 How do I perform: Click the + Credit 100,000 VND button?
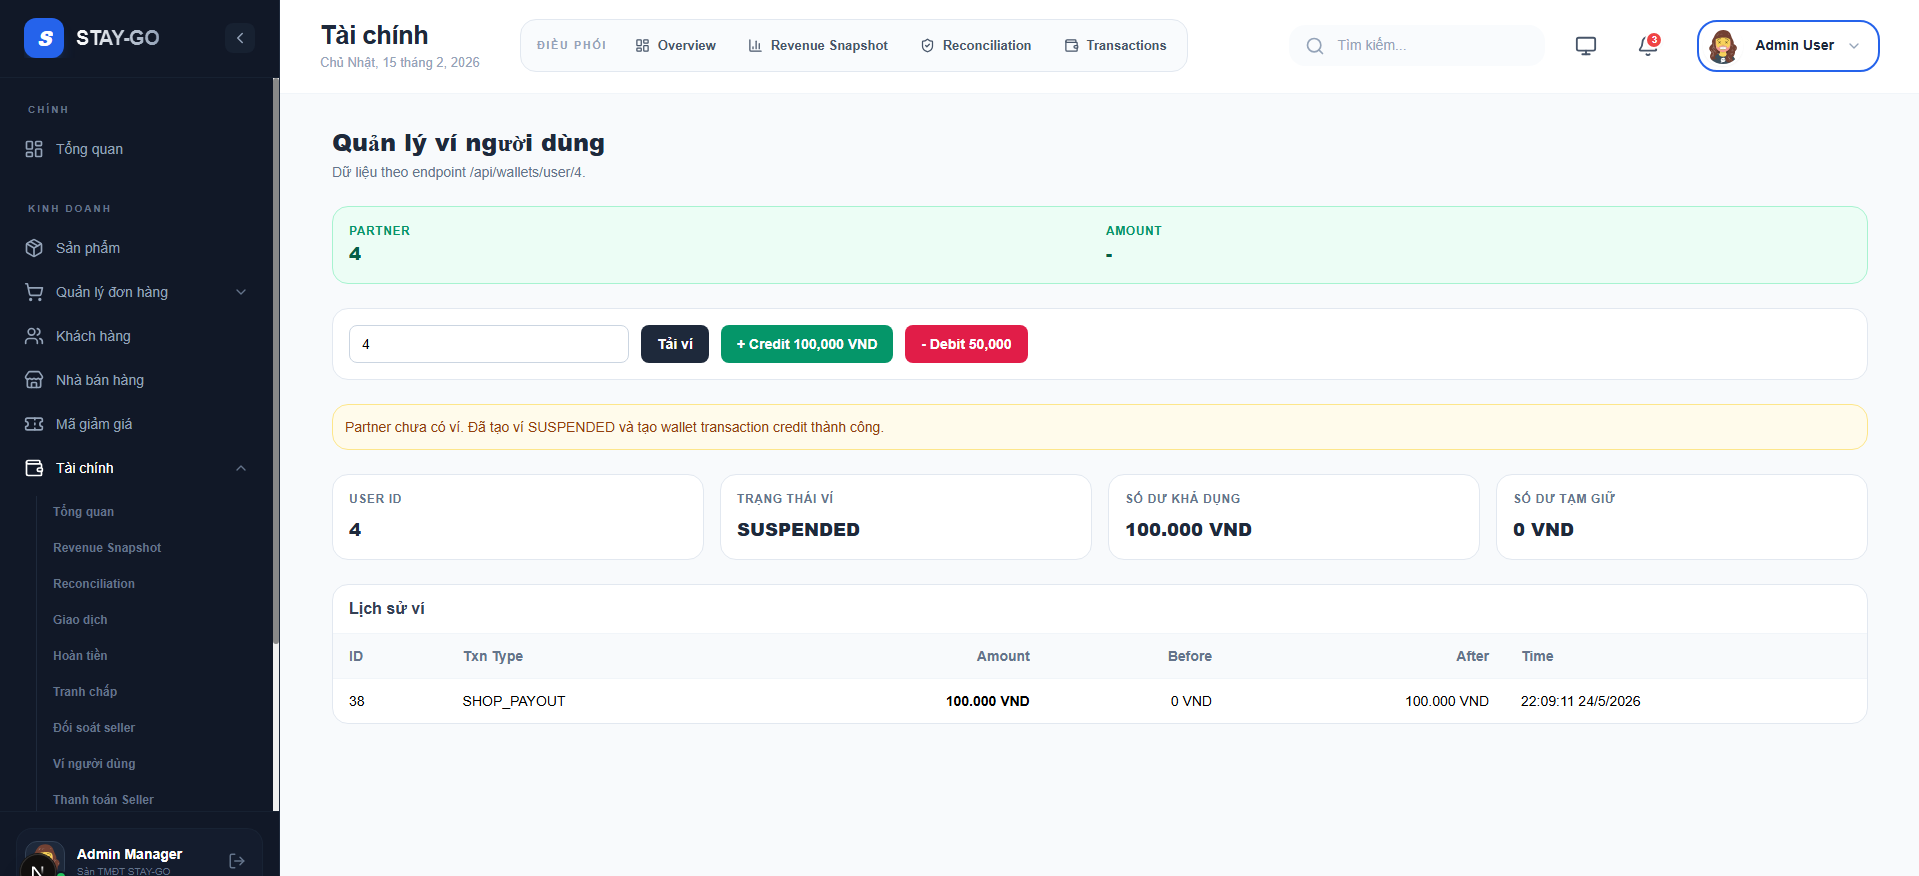(x=807, y=344)
